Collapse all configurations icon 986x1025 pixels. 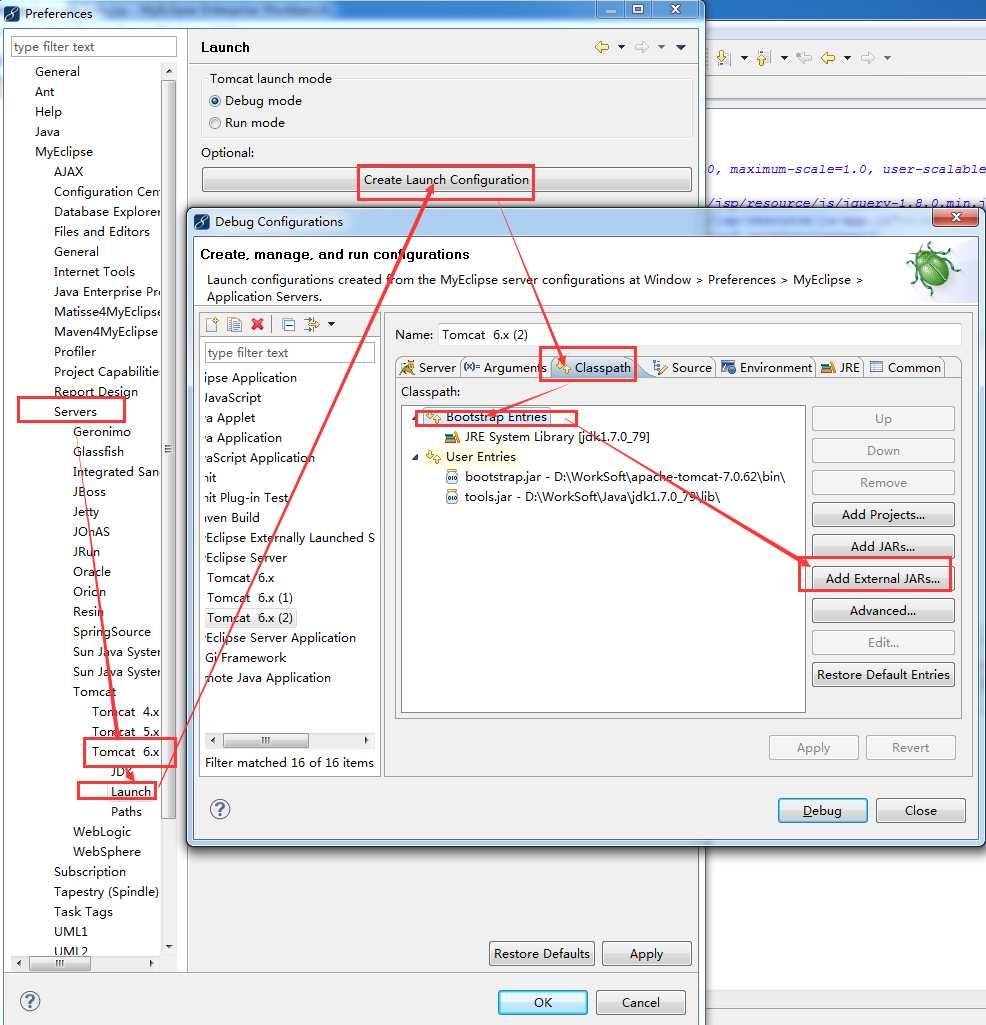tap(288, 324)
